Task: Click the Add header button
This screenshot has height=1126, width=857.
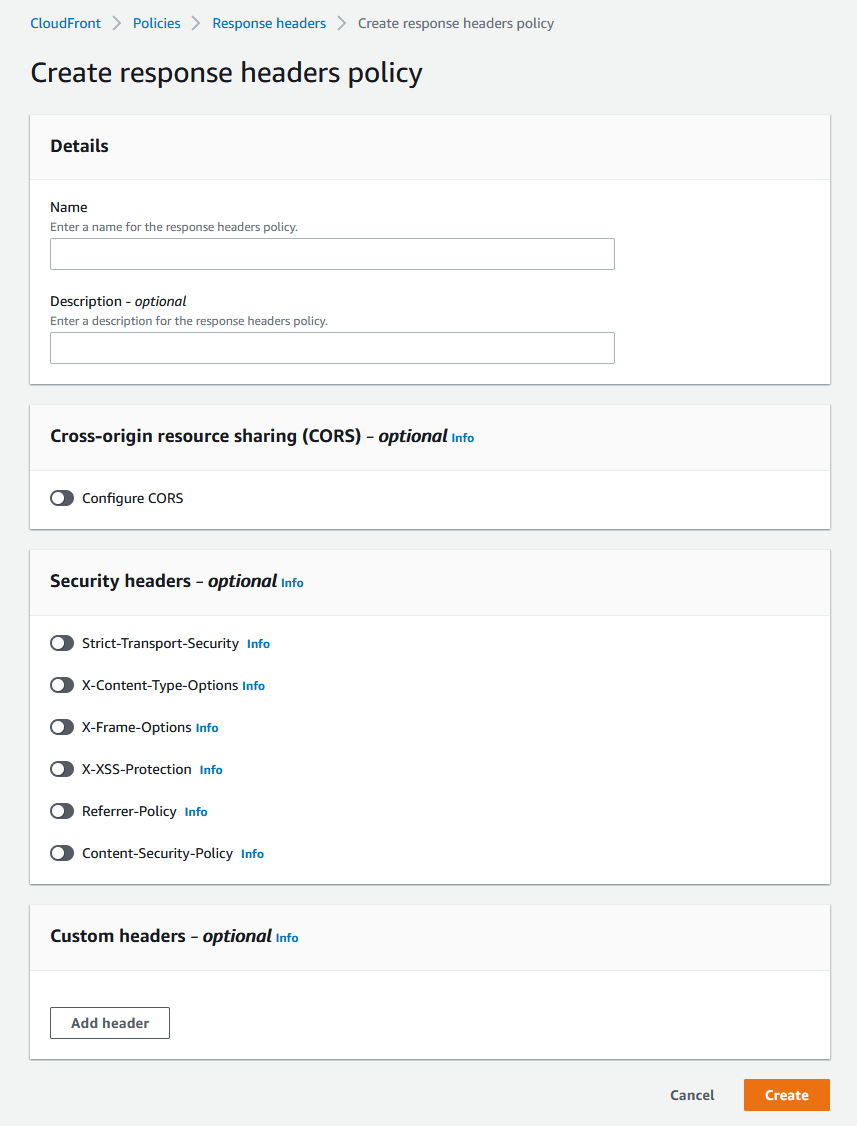Action: pyautogui.click(x=109, y=1022)
